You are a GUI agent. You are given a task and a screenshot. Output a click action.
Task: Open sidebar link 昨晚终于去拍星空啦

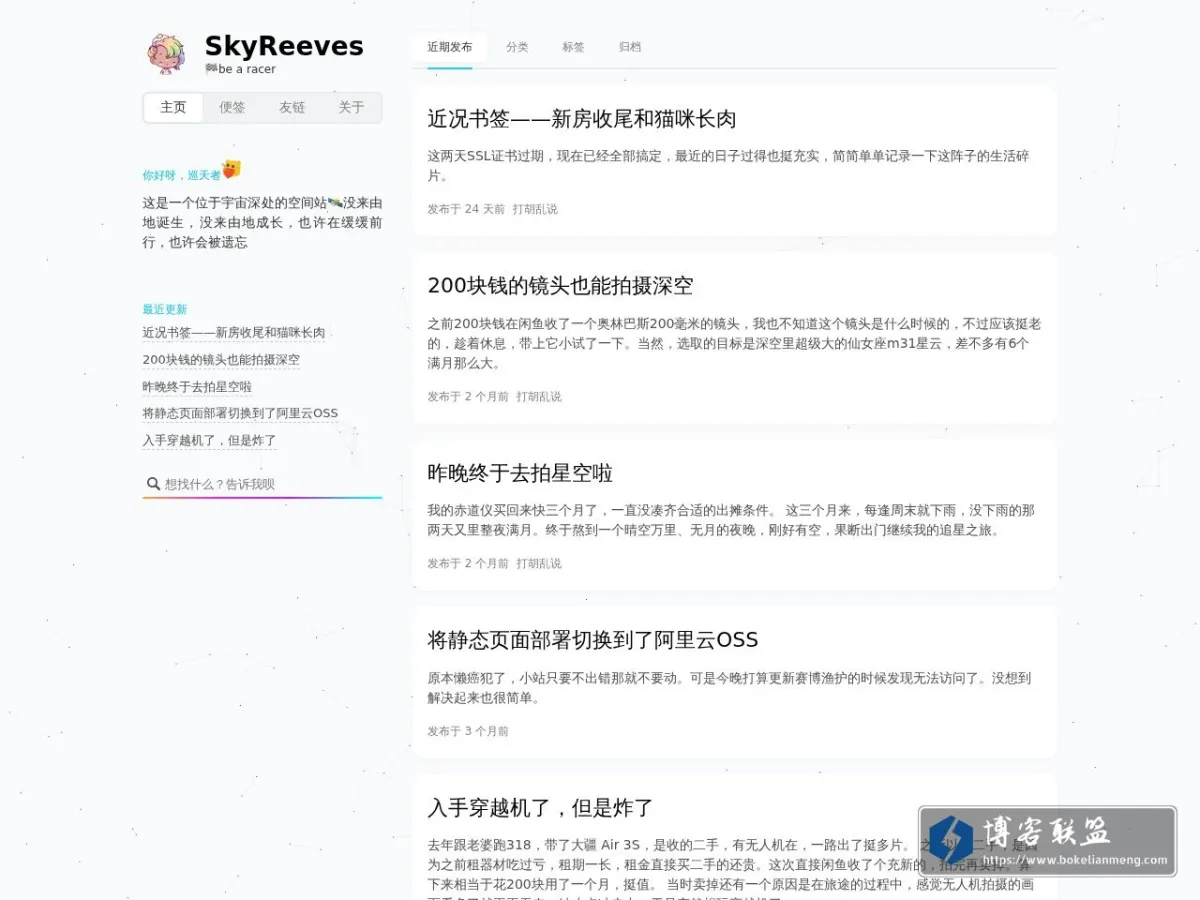coord(197,387)
